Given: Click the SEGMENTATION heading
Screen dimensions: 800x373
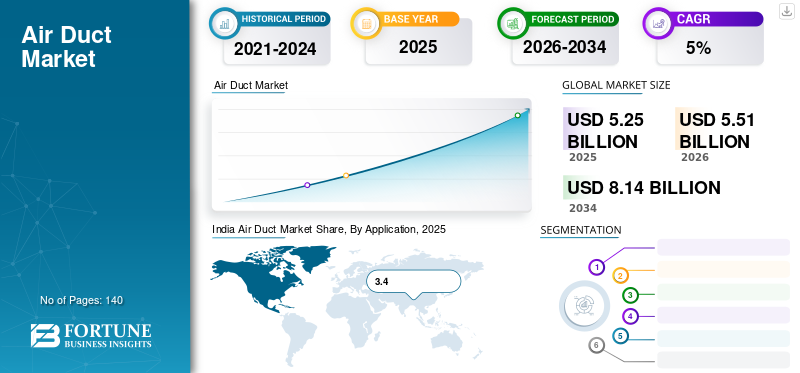Looking at the screenshot, I should pyautogui.click(x=581, y=230).
